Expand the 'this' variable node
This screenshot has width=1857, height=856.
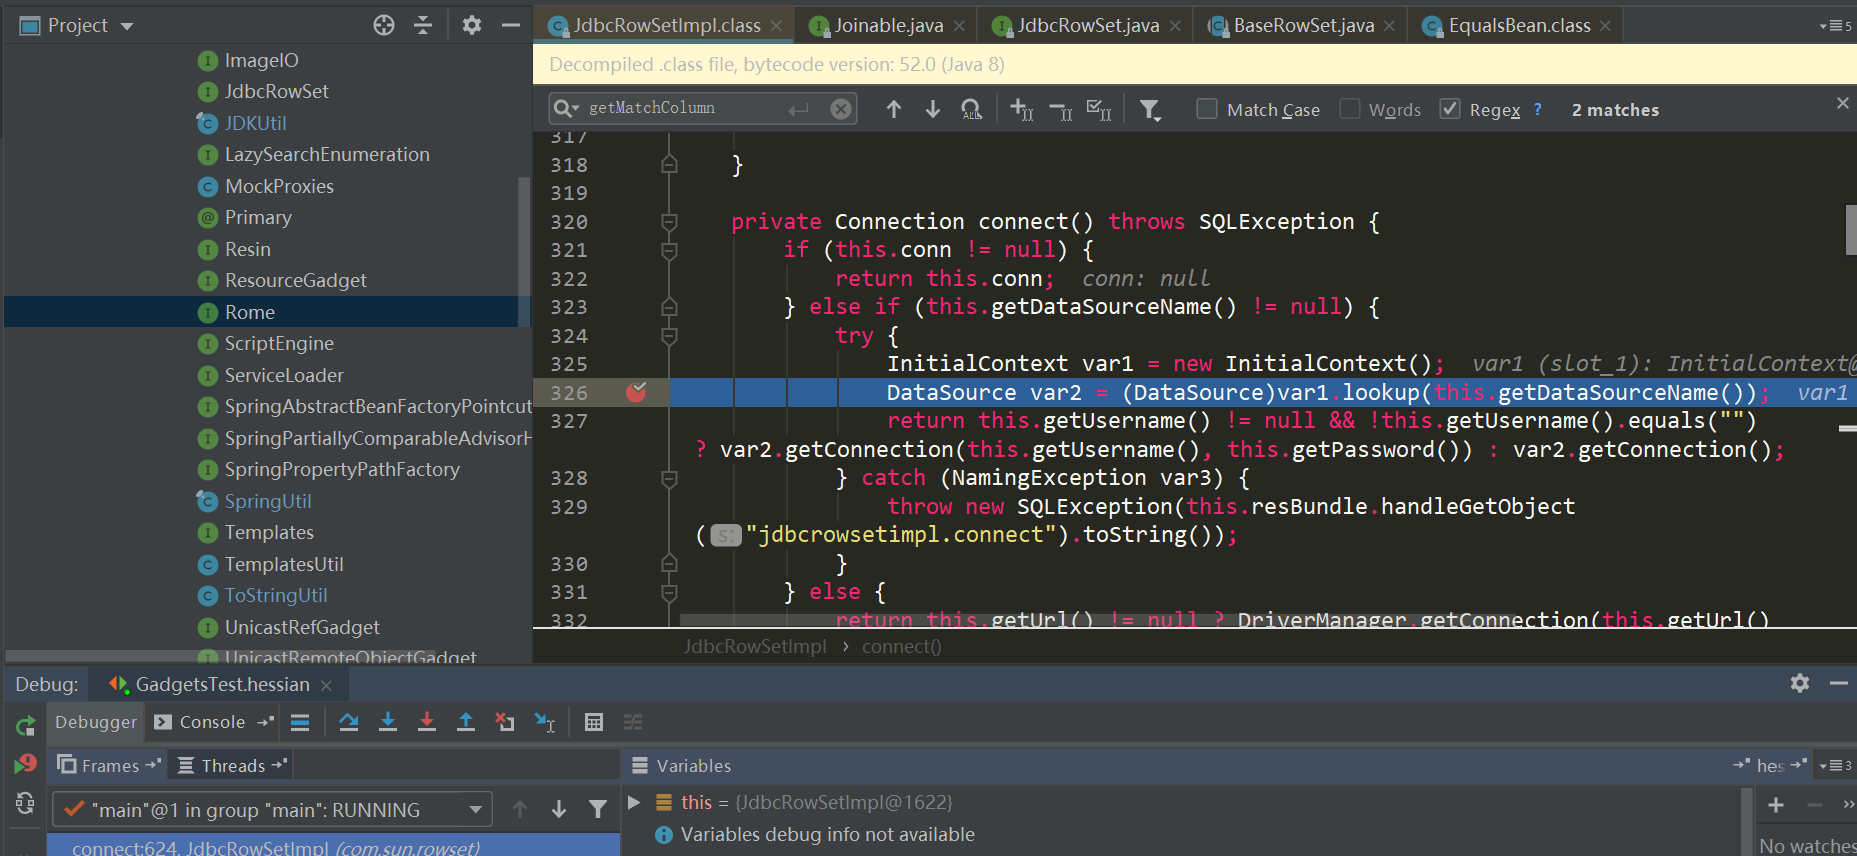click(634, 802)
